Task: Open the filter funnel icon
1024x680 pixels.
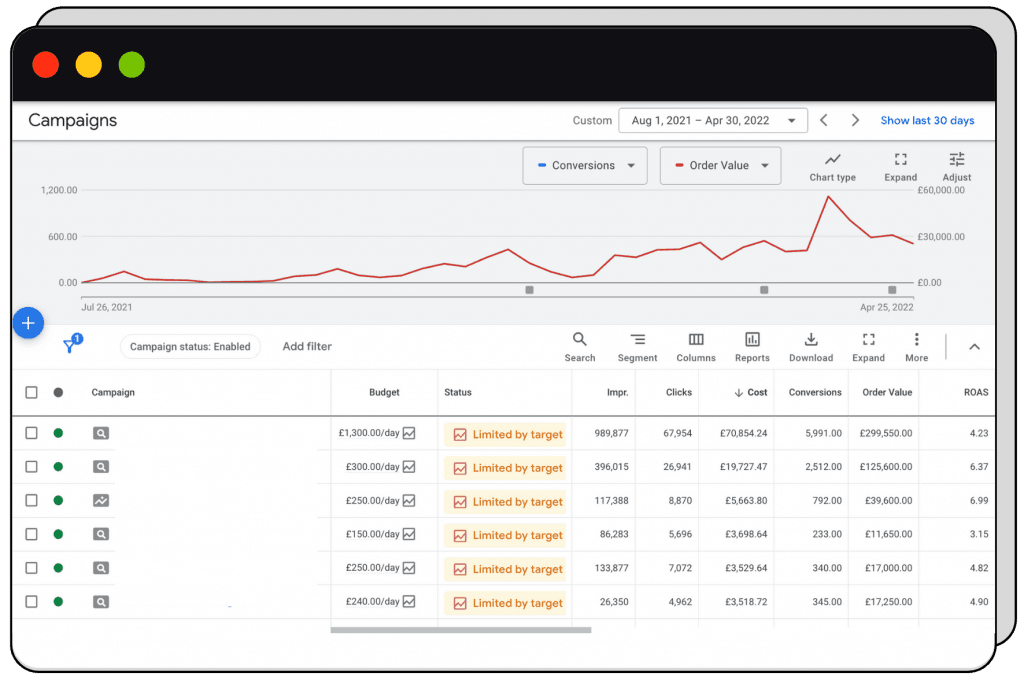Action: click(x=71, y=344)
